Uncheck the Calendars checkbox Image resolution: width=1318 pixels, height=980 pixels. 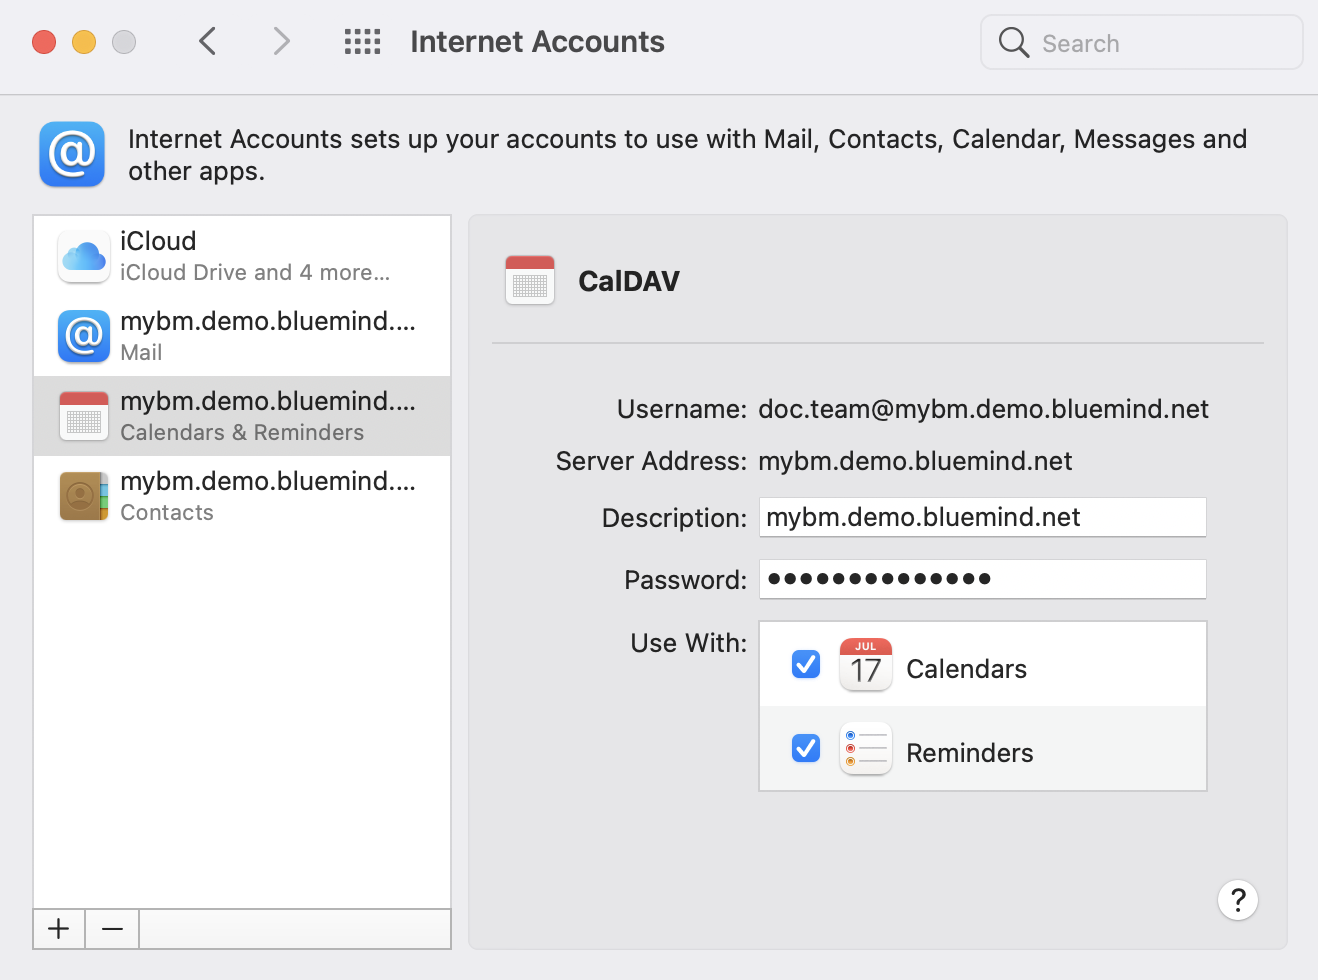coord(806,665)
